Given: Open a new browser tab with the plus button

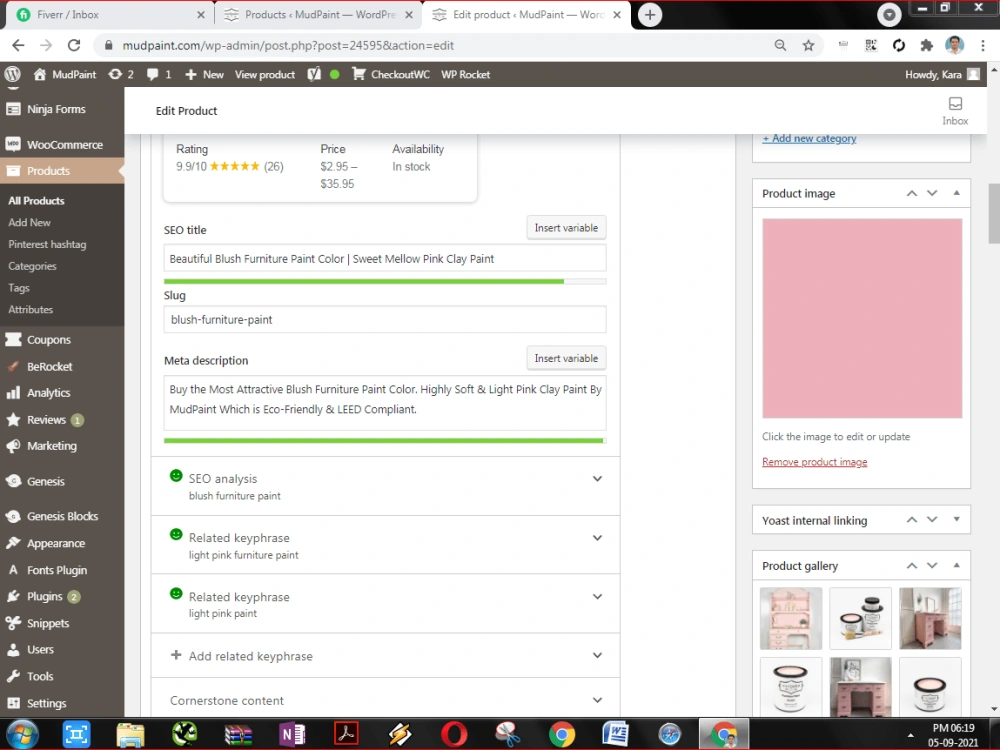Looking at the screenshot, I should click(649, 15).
